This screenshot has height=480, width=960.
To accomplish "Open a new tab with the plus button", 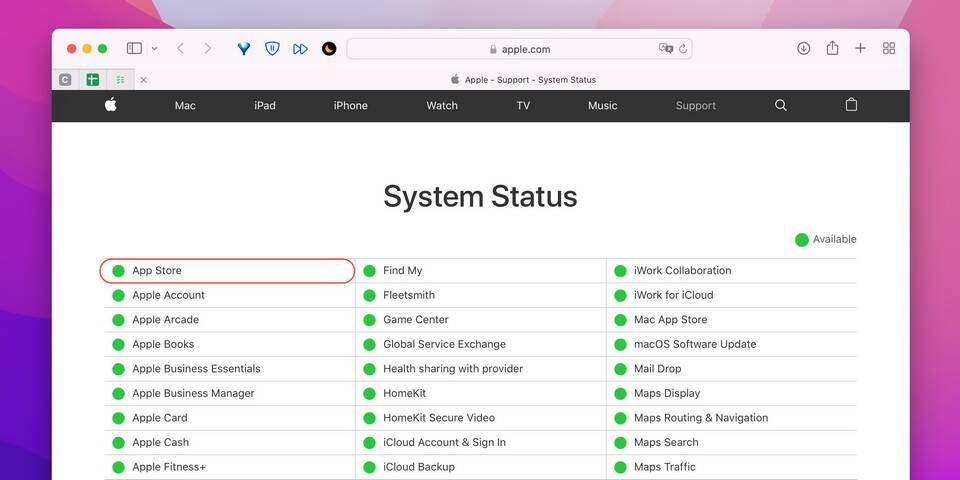I will pyautogui.click(x=860, y=48).
